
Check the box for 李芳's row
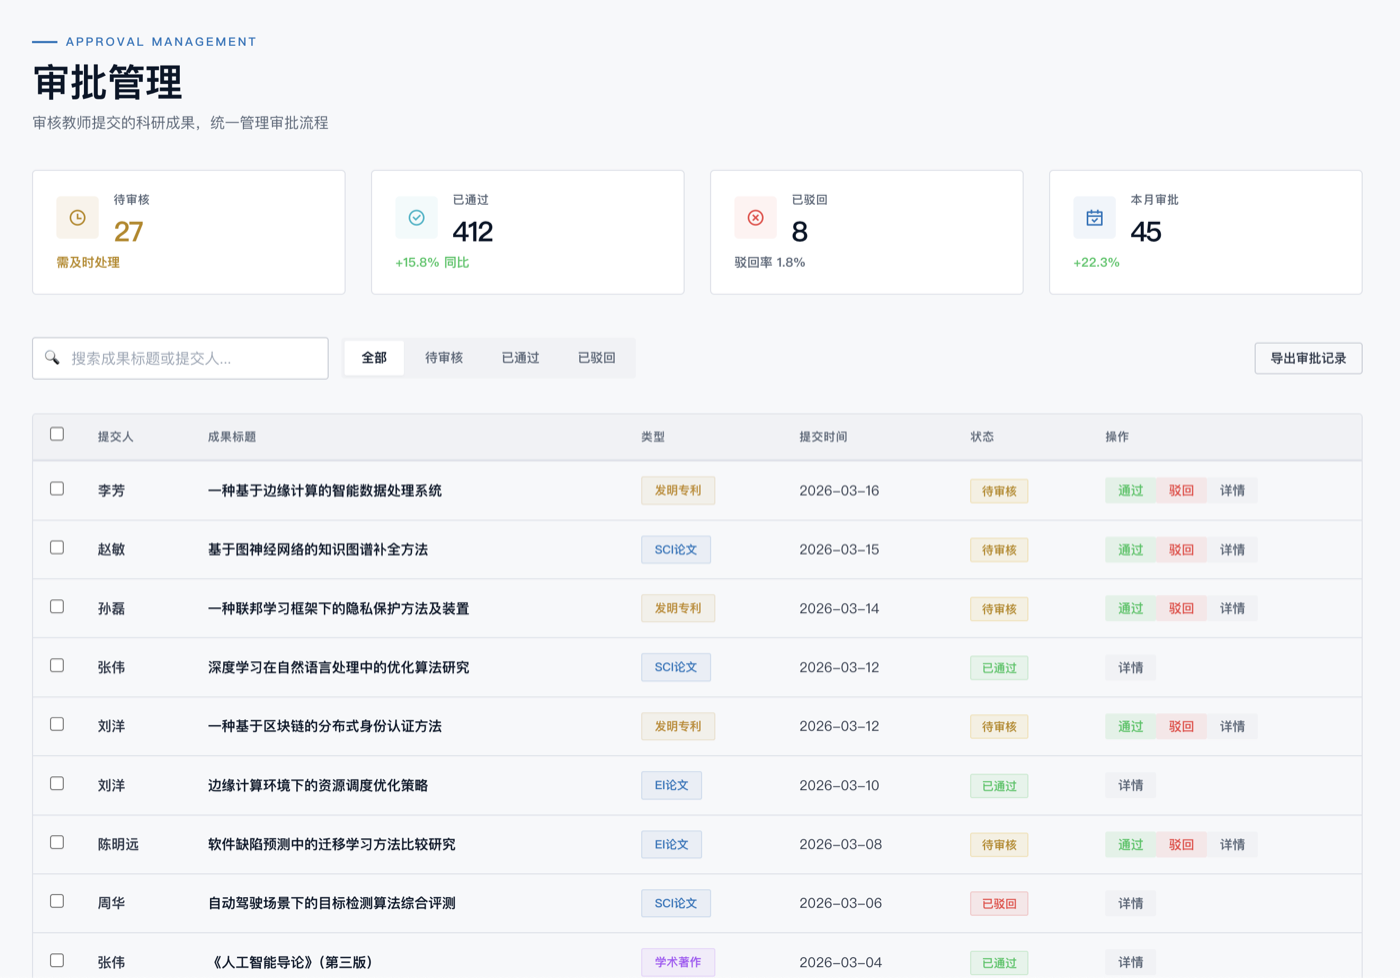click(x=57, y=489)
